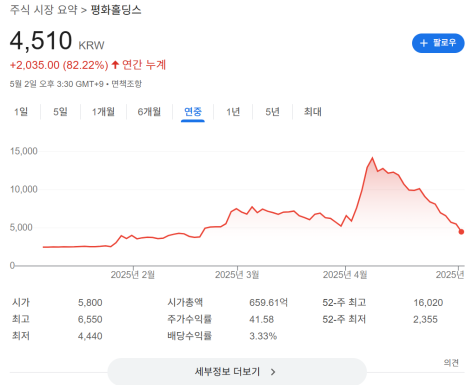Click the 평화홀딩스 stock name heading
The height and width of the screenshot is (385, 466).
point(116,10)
